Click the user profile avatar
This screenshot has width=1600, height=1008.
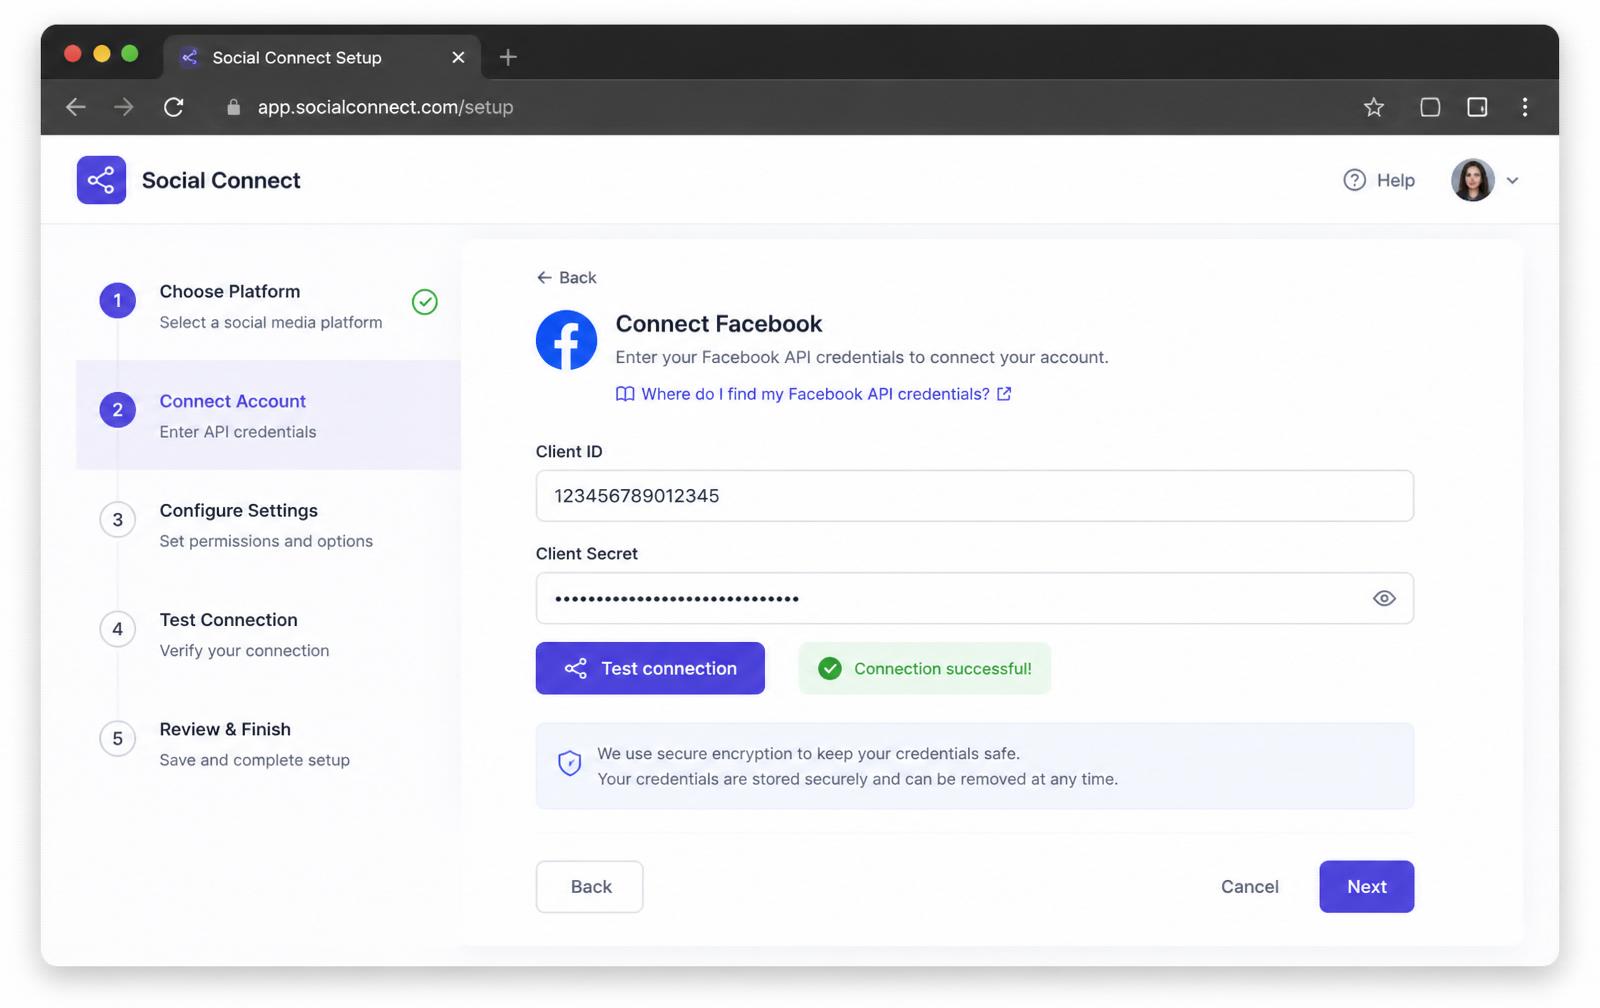1472,180
